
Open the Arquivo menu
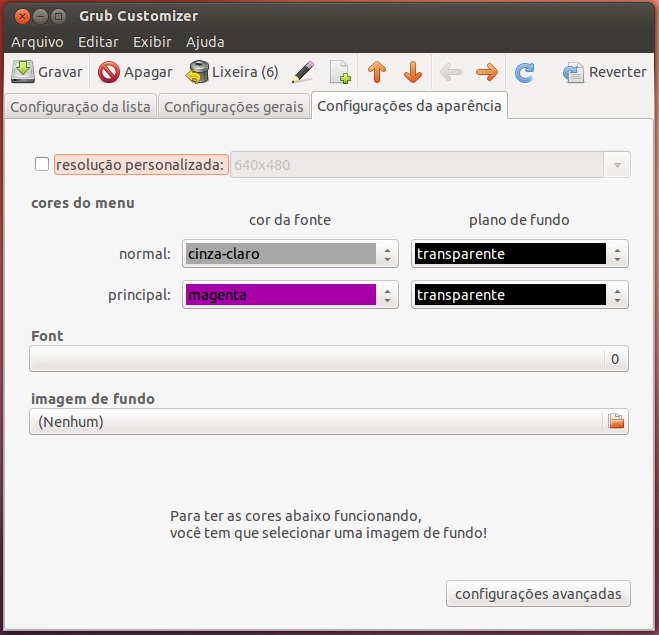pyautogui.click(x=37, y=42)
